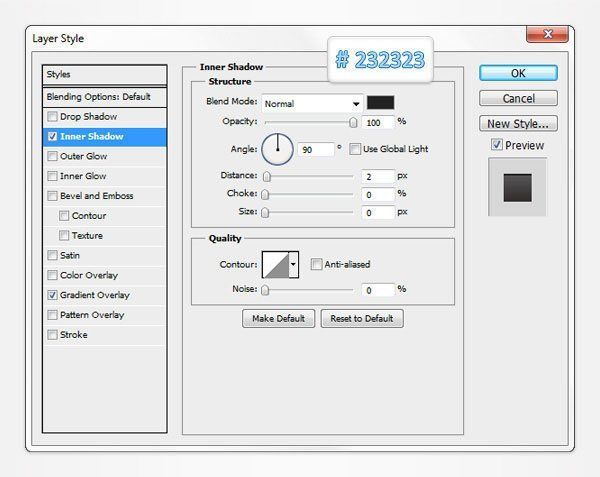The image size is (600, 477).
Task: Confirm with the OK button
Action: (x=518, y=73)
